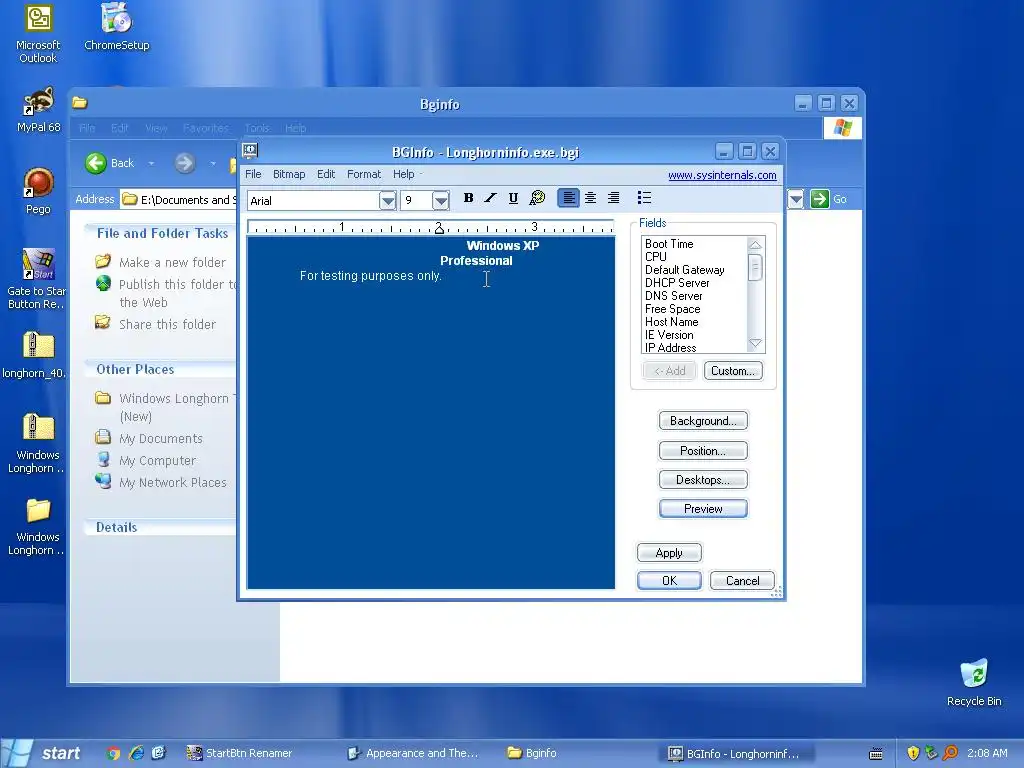Image resolution: width=1024 pixels, height=768 pixels.
Task: Click the Apply button
Action: tap(669, 553)
